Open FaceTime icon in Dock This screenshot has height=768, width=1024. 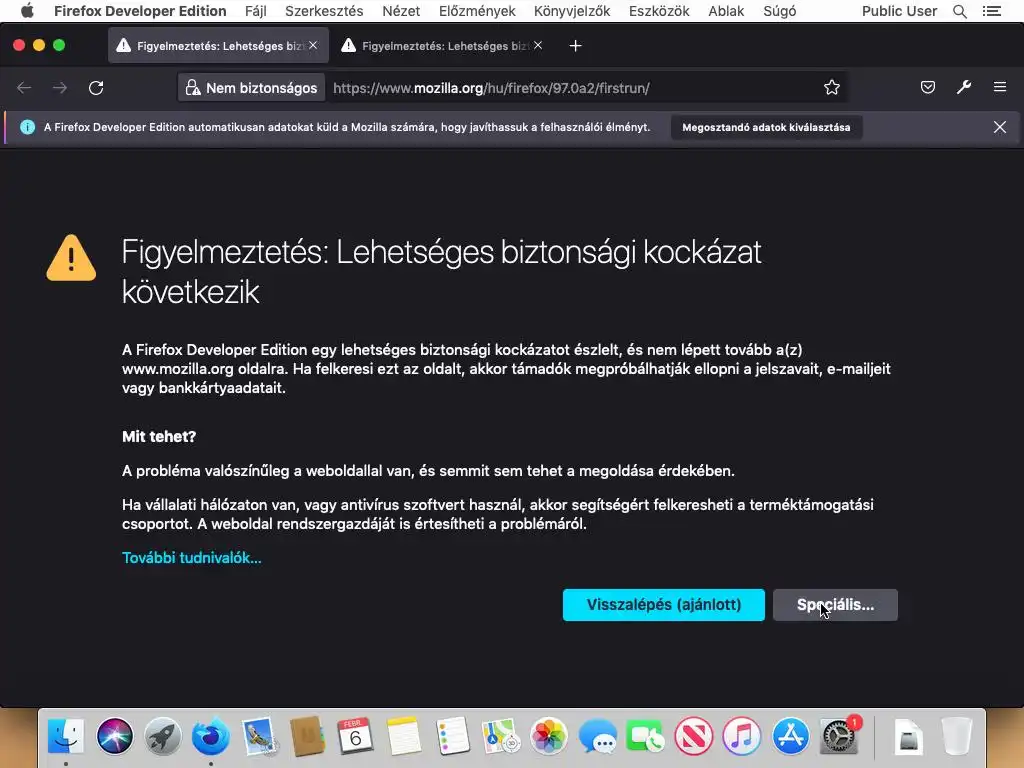tap(645, 736)
